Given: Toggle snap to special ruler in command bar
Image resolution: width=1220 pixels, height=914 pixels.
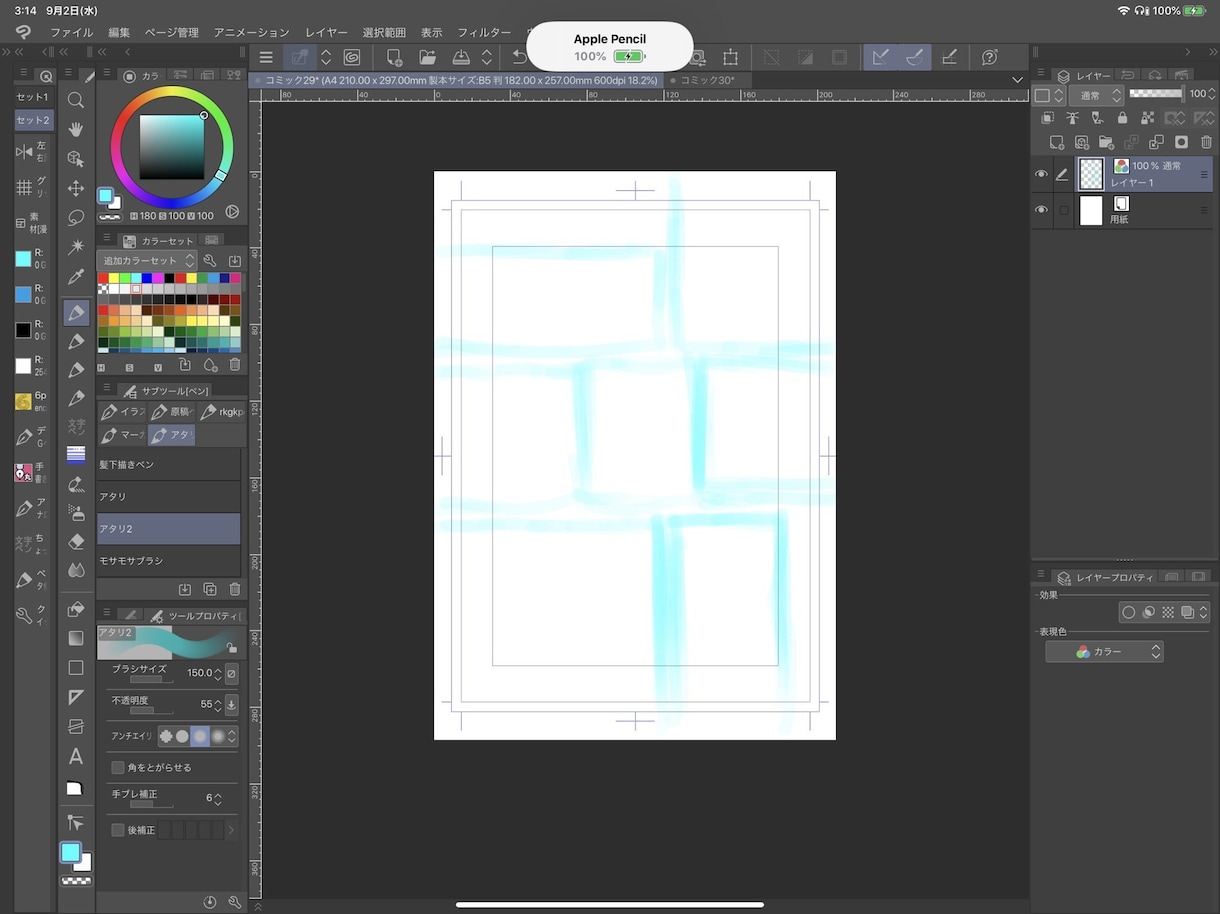Looking at the screenshot, I should [914, 57].
